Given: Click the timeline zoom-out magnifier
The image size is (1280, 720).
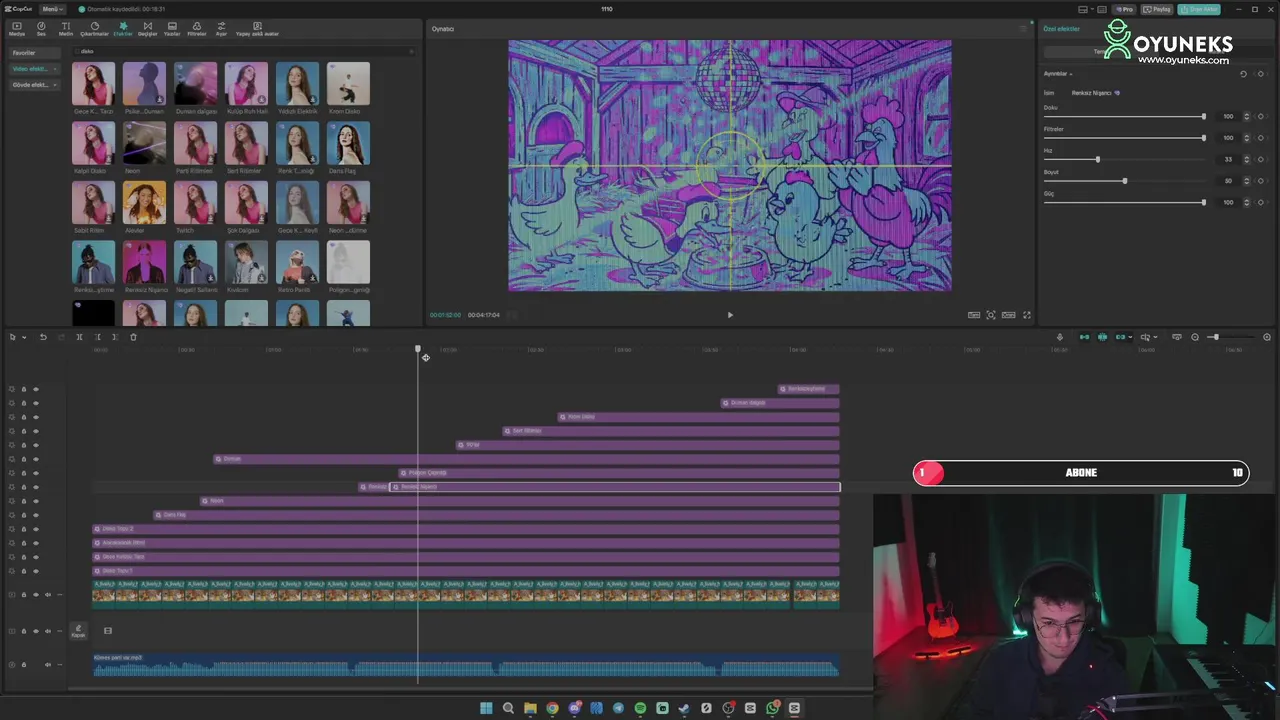Looking at the screenshot, I should [1195, 337].
